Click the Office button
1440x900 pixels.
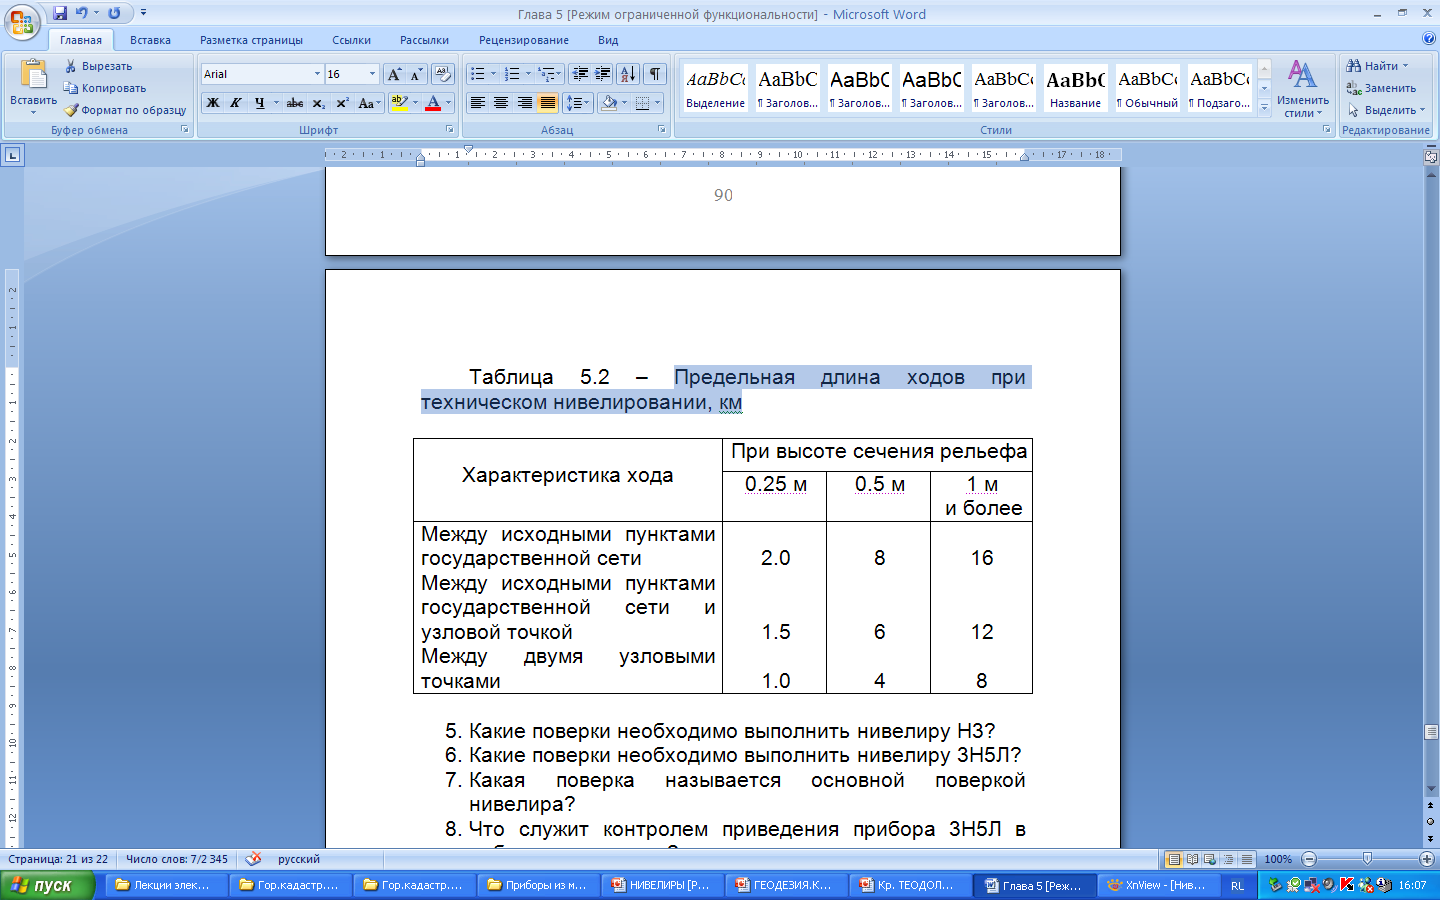tap(22, 22)
